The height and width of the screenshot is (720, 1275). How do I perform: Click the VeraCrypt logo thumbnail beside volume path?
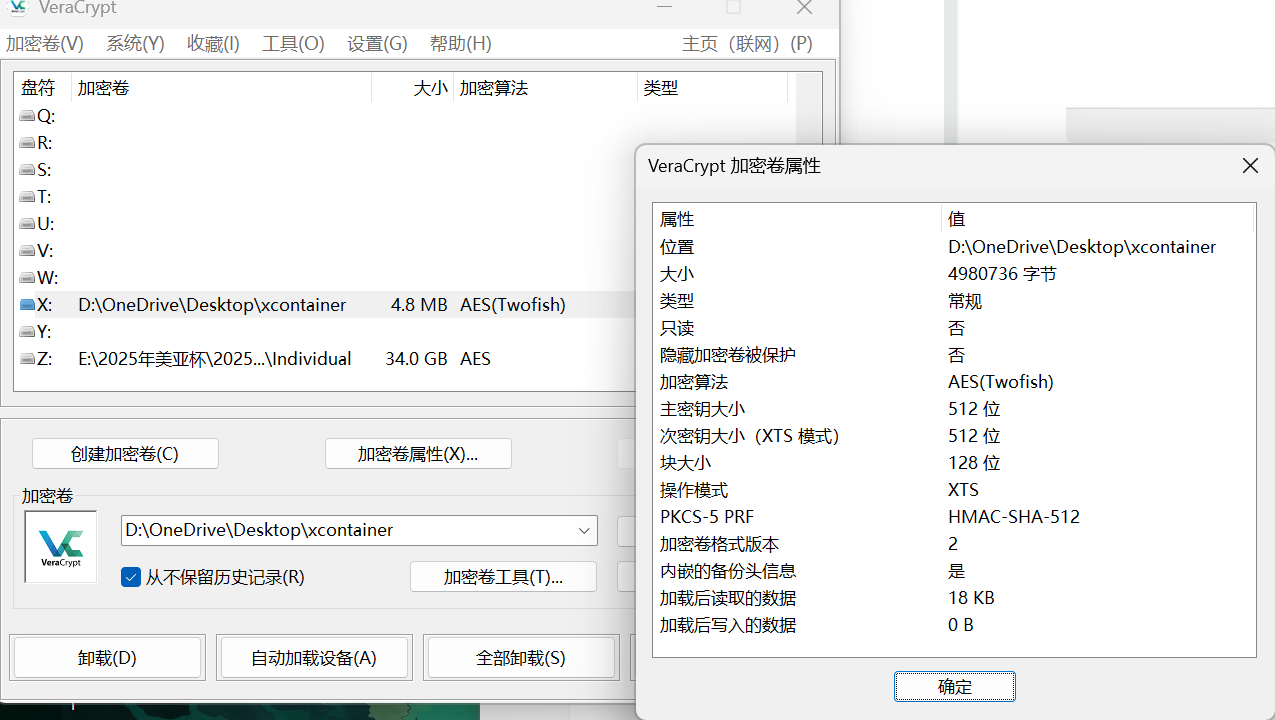tap(61, 546)
